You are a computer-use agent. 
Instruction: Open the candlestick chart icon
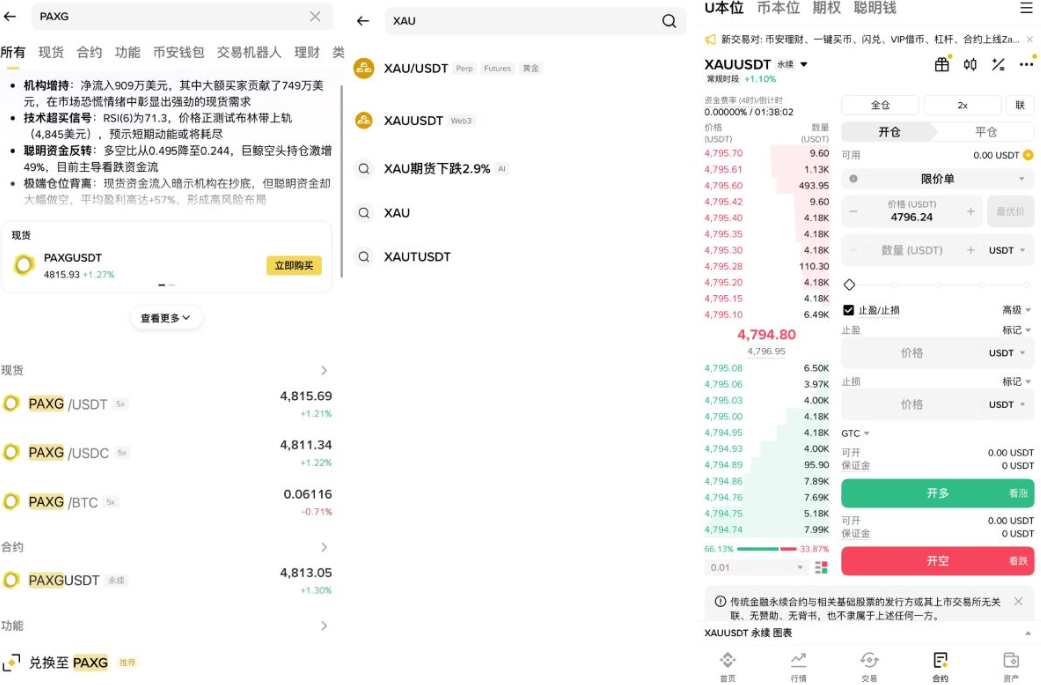coord(970,64)
